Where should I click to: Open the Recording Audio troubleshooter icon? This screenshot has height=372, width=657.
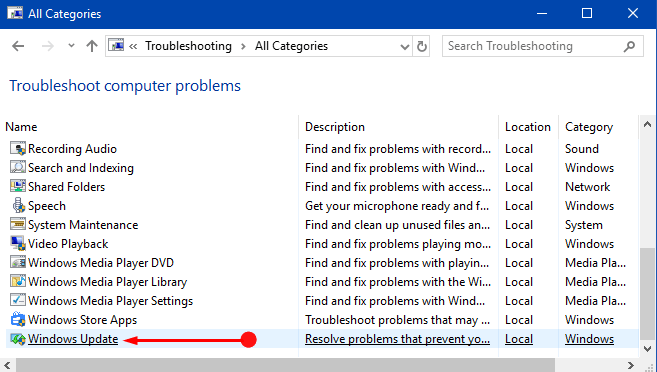[x=18, y=149]
